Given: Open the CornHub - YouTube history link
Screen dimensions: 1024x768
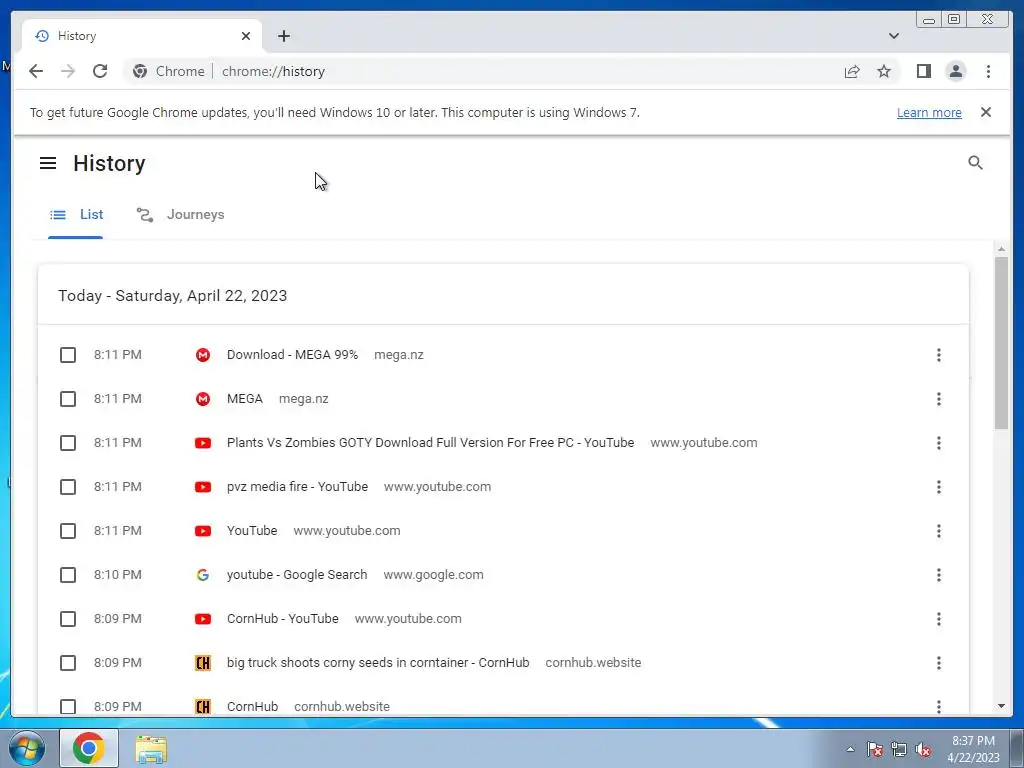Looking at the screenshot, I should 283,618.
